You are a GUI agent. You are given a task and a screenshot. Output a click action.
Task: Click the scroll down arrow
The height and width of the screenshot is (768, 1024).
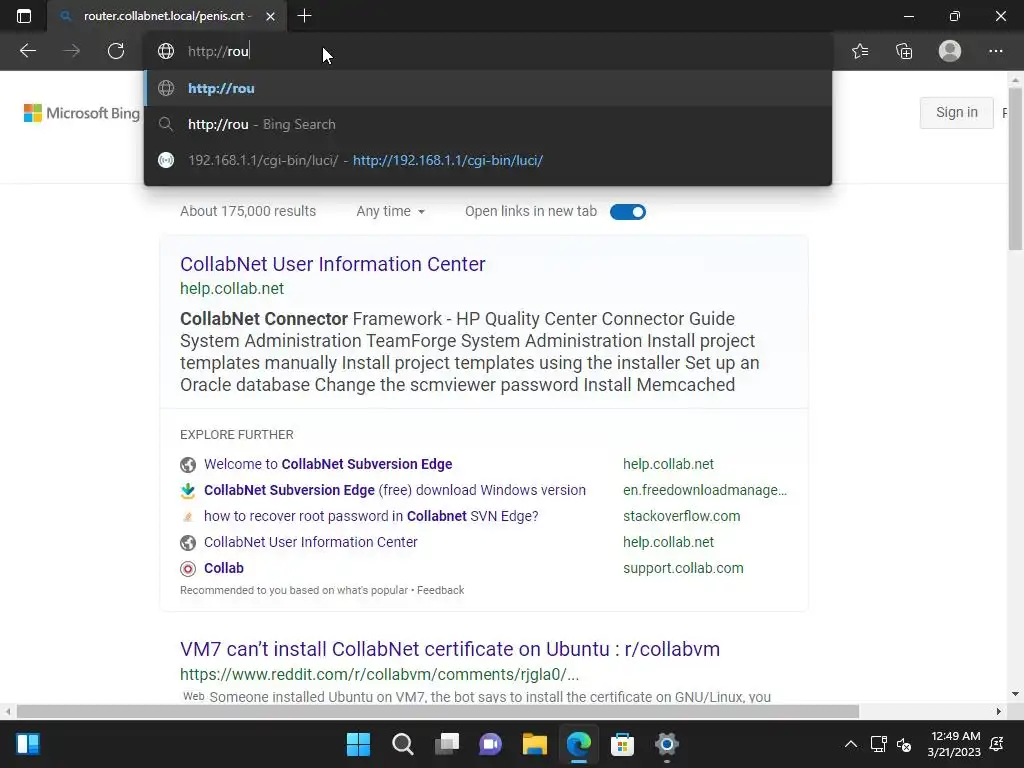1015,694
